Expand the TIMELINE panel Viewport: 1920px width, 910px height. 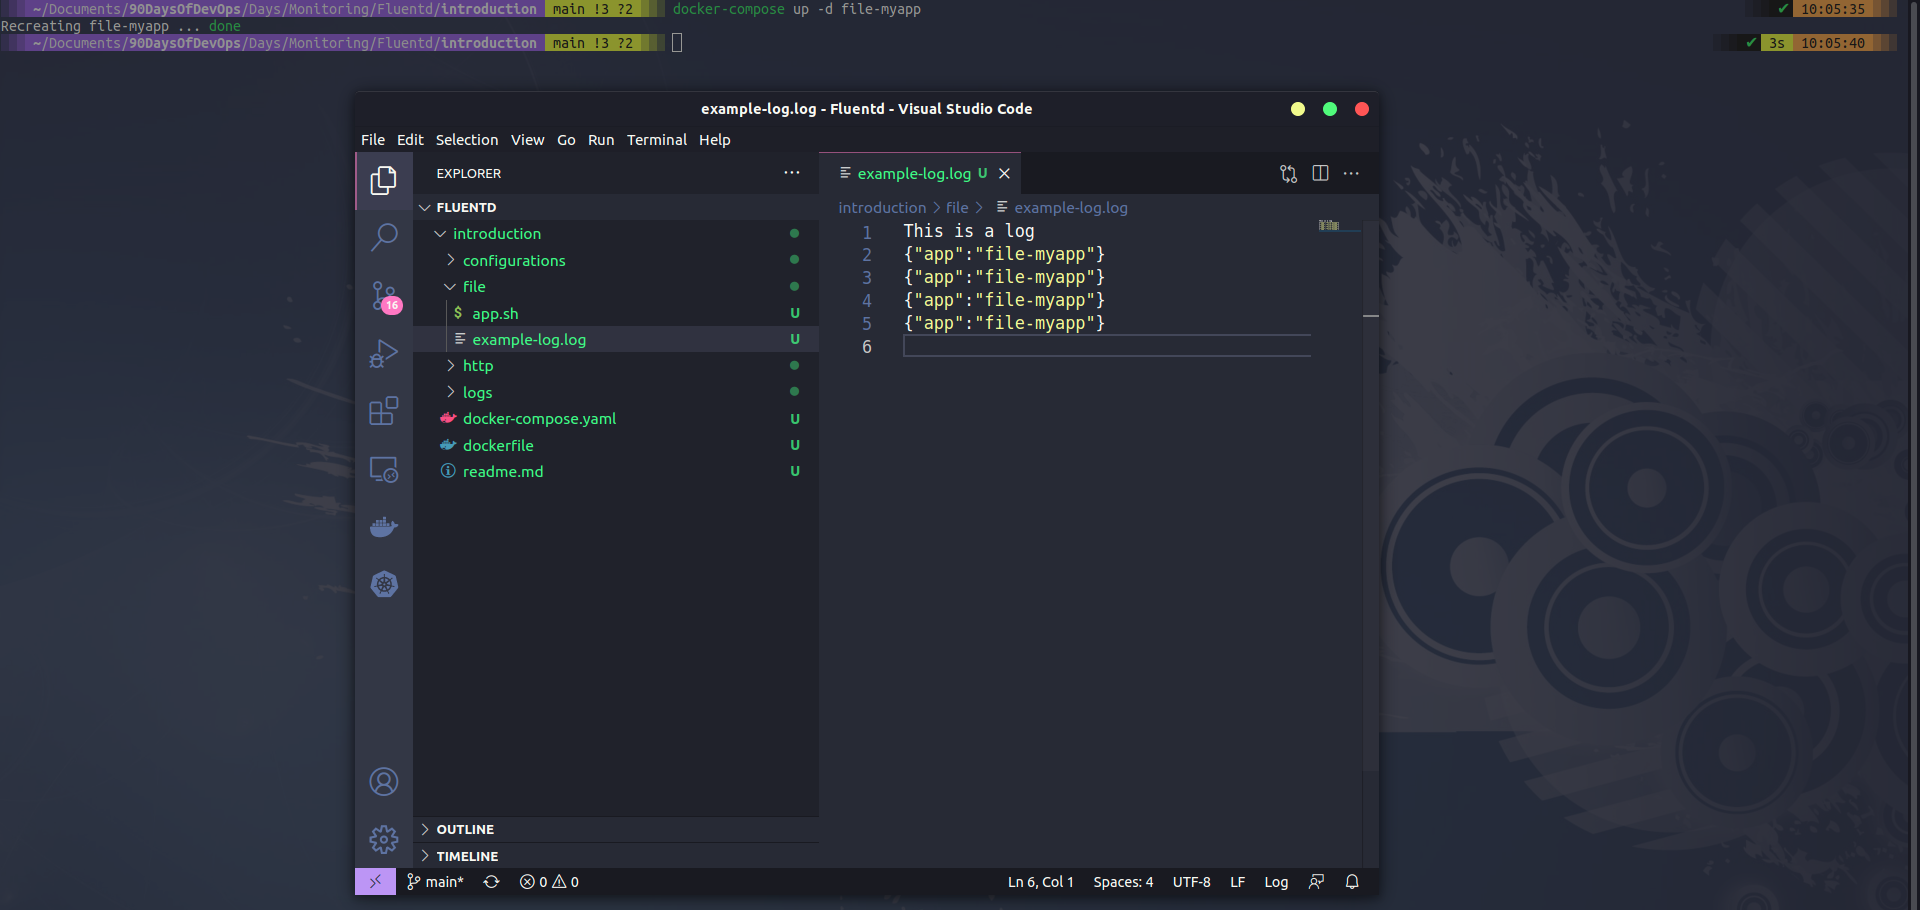click(x=616, y=856)
